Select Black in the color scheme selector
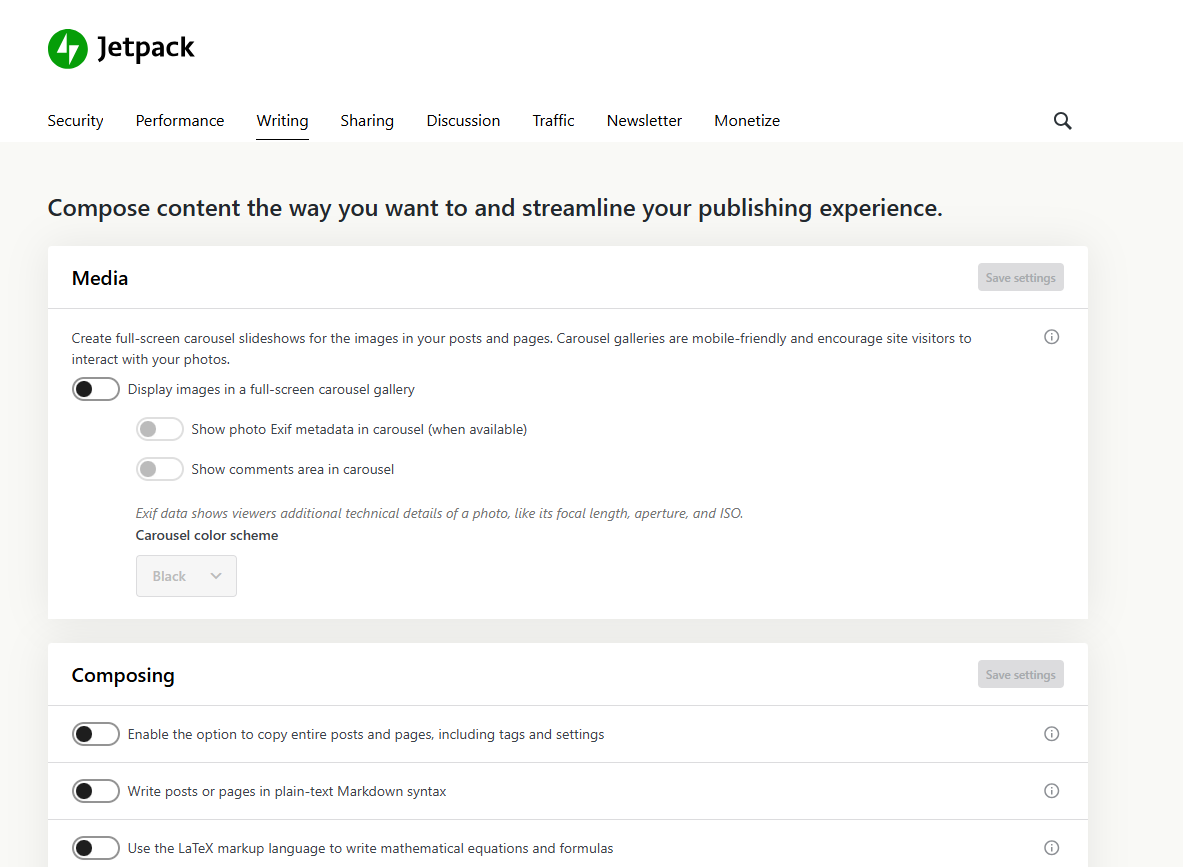The height and width of the screenshot is (867, 1183). click(x=186, y=575)
